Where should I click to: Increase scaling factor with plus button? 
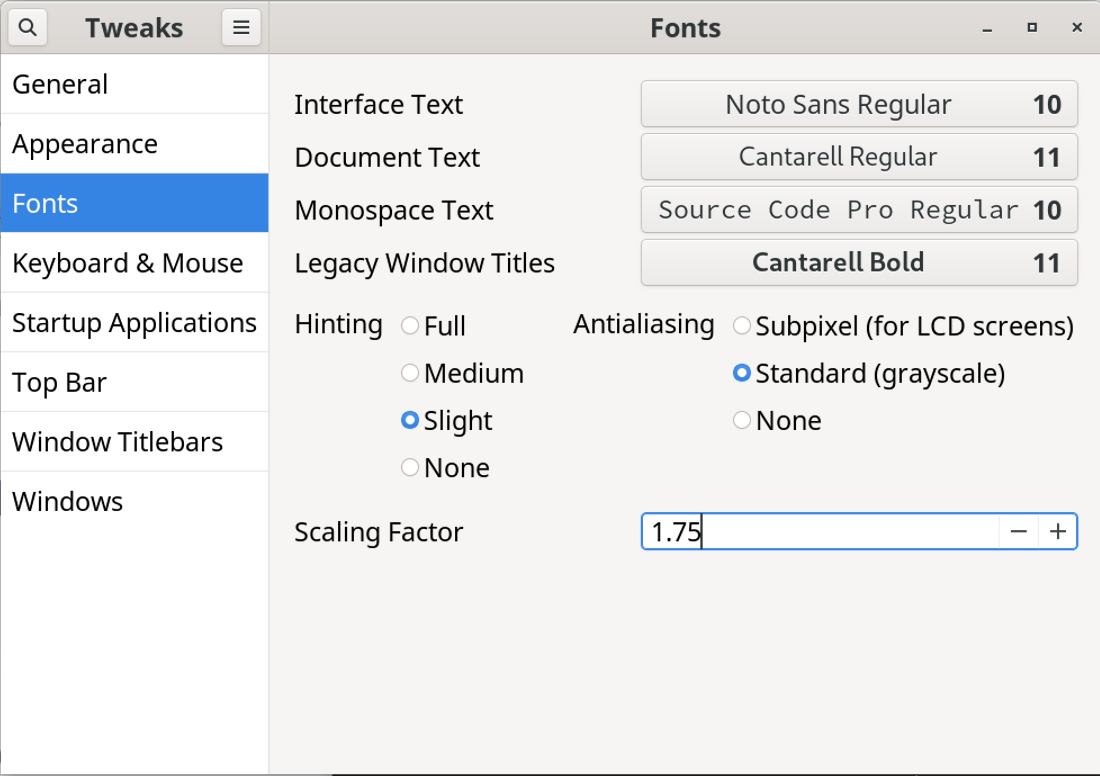point(1058,532)
